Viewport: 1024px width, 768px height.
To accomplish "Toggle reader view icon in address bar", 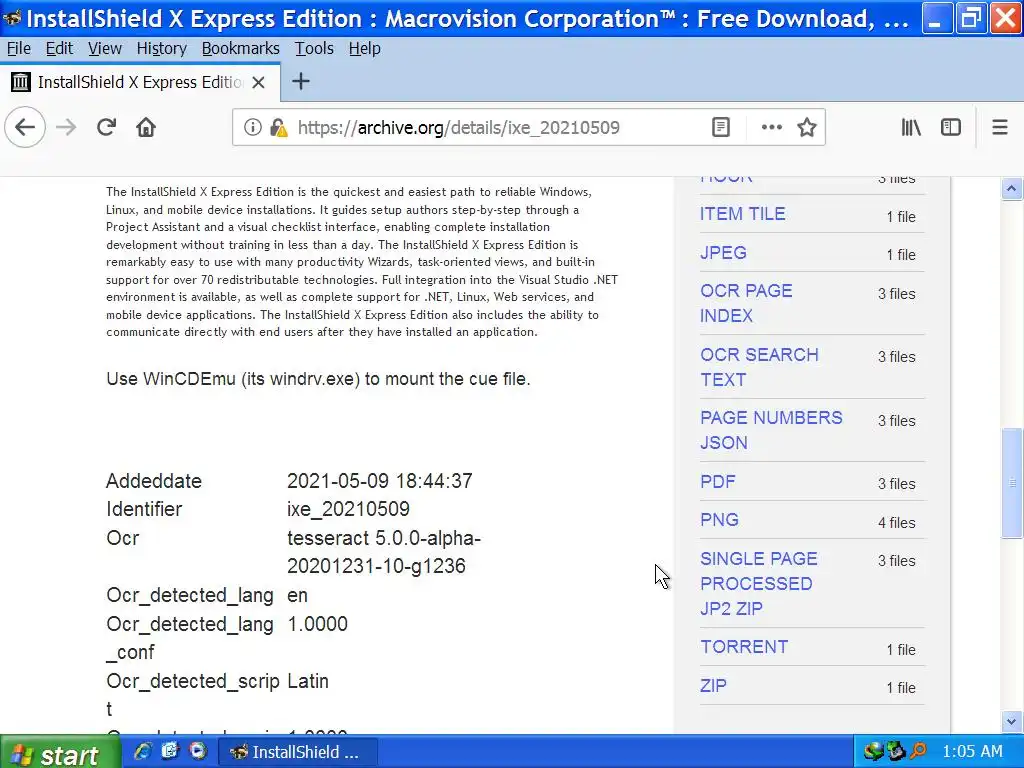I will 720,127.
